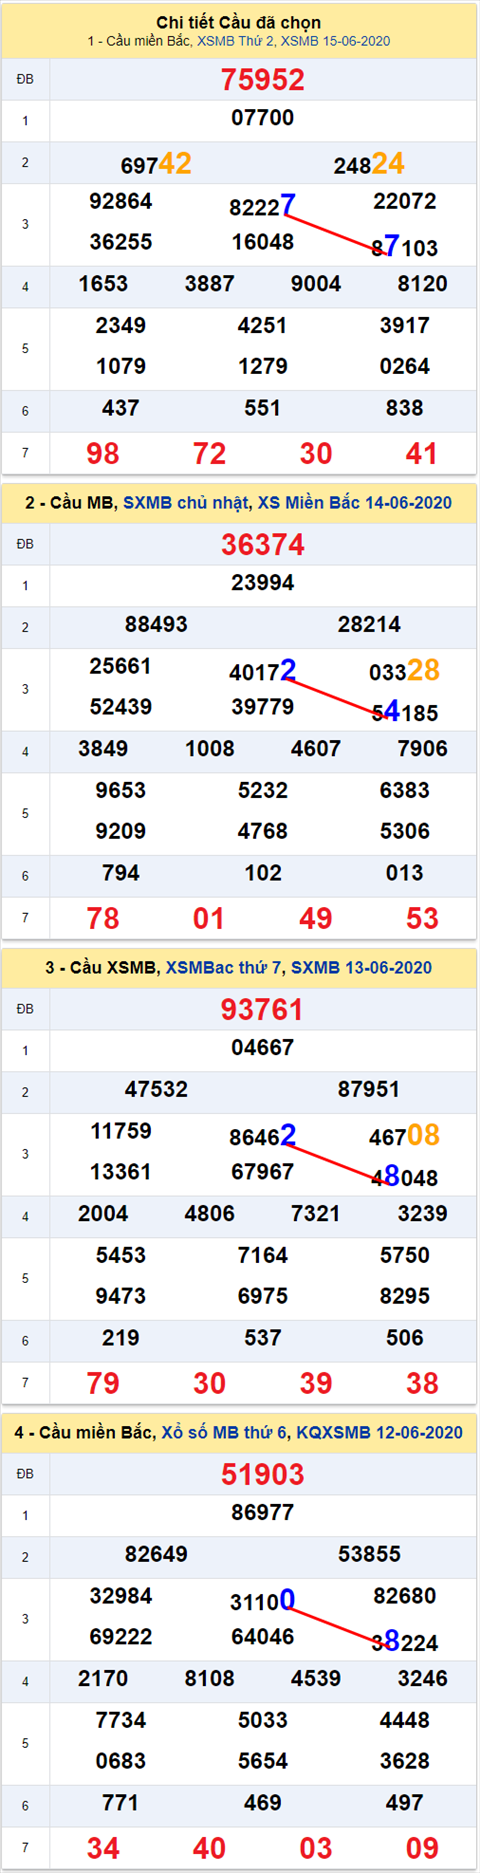Click special prize number 75952
The height and width of the screenshot is (1873, 480).
click(x=263, y=80)
